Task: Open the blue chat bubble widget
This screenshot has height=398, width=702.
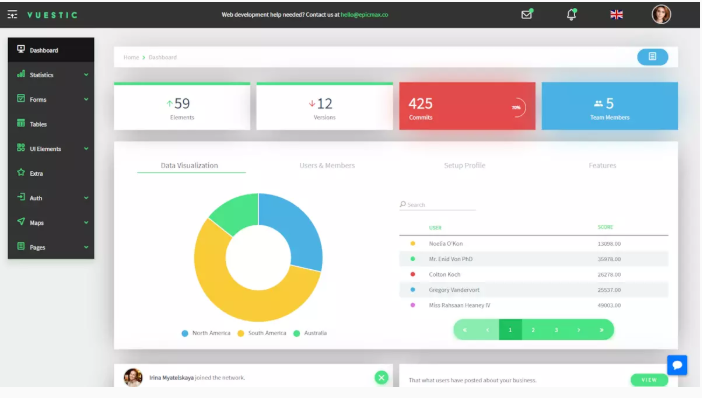Action: (x=677, y=365)
